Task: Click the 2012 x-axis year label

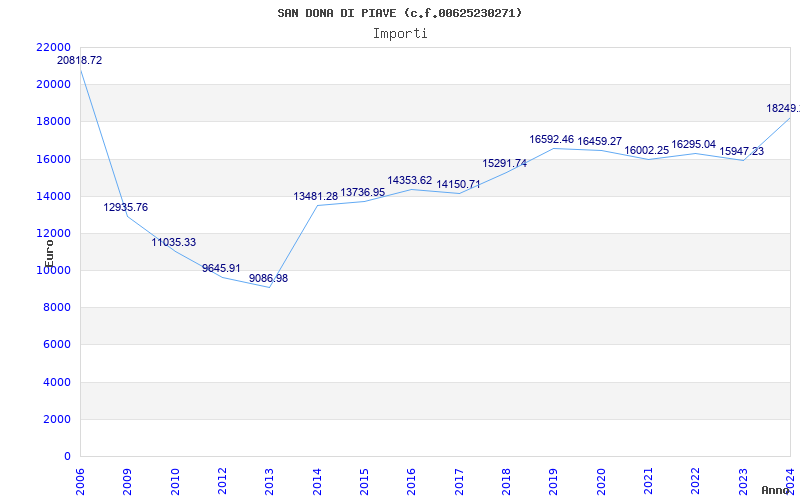Action: (x=222, y=481)
